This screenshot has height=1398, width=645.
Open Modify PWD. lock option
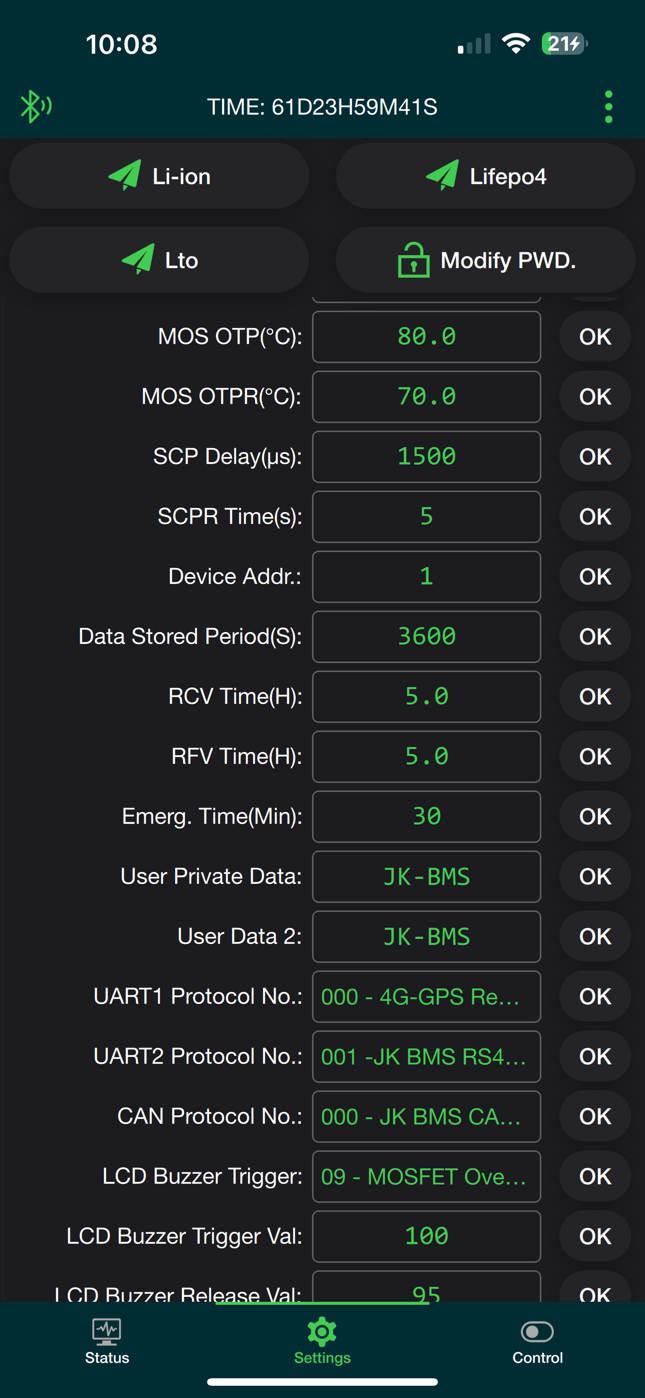(x=485, y=260)
